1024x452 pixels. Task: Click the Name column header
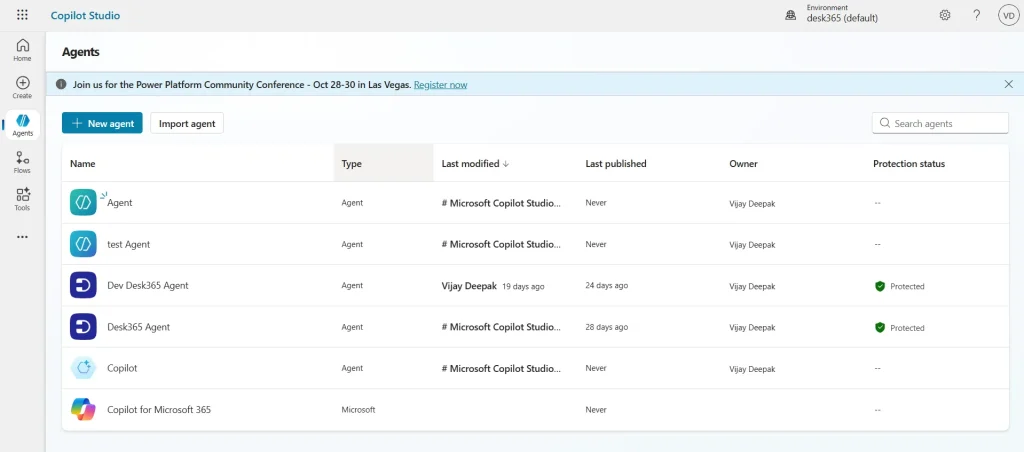(83, 164)
